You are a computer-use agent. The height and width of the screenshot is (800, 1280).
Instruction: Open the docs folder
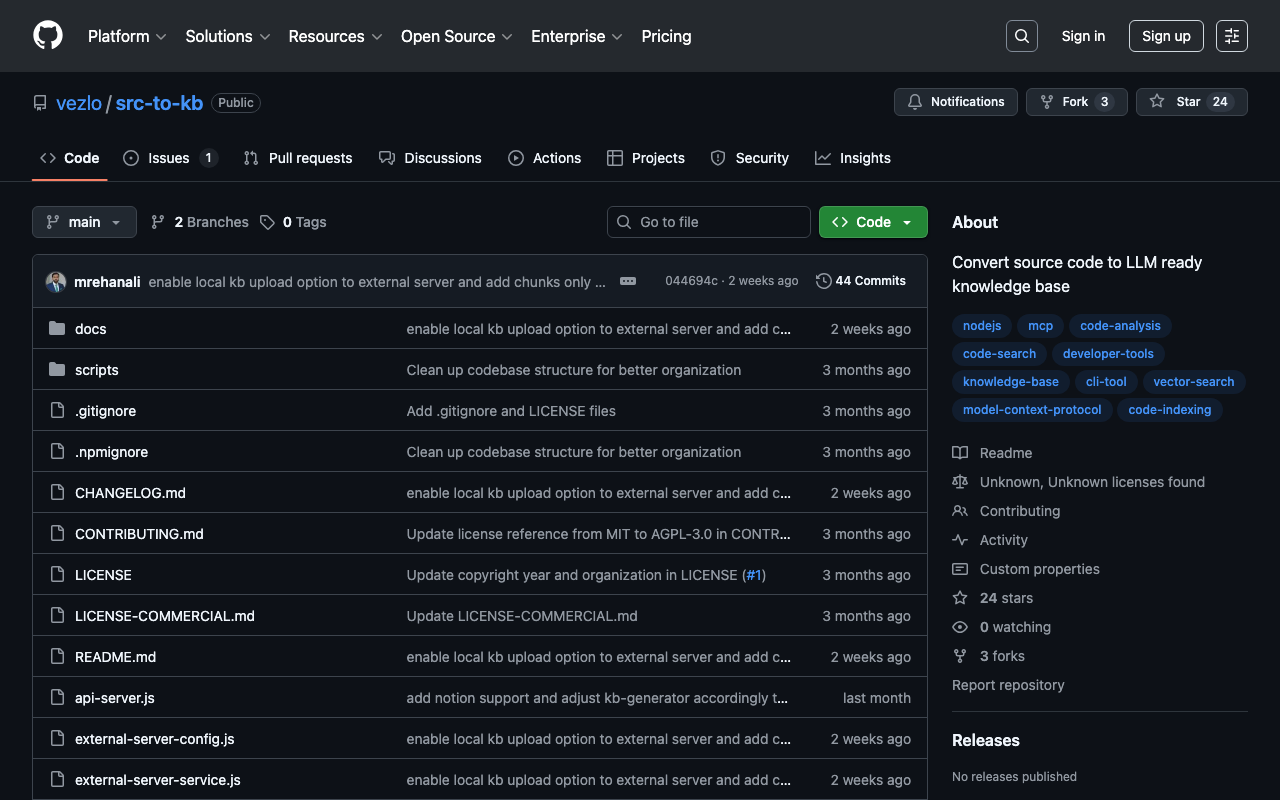90,329
